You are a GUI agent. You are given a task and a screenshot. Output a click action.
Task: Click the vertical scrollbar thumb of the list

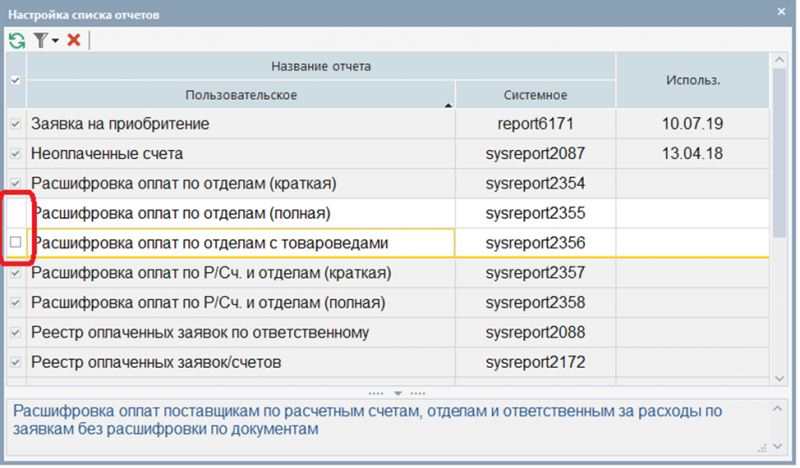tap(779, 153)
